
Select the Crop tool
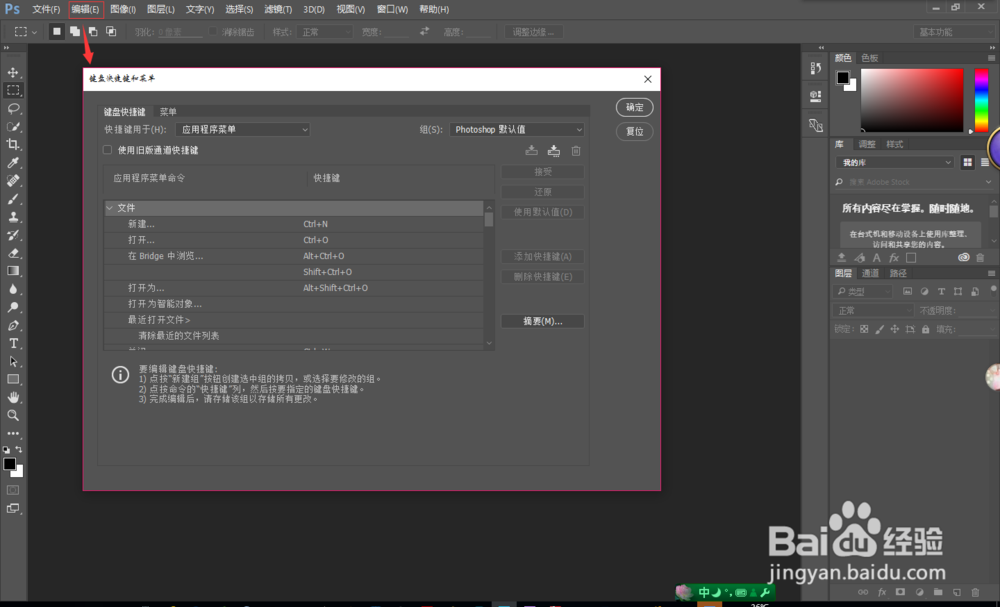coord(13,144)
